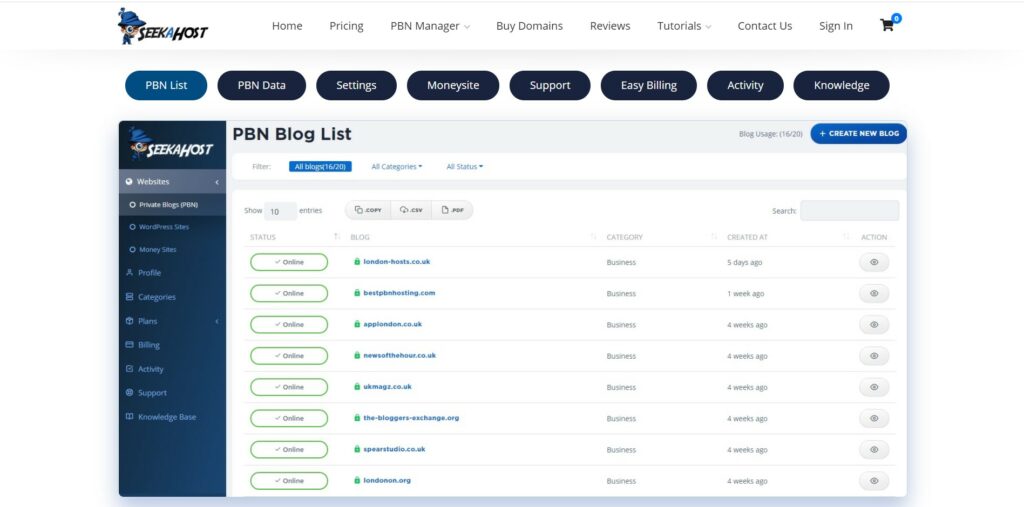Change the show entries count field

coord(280,211)
